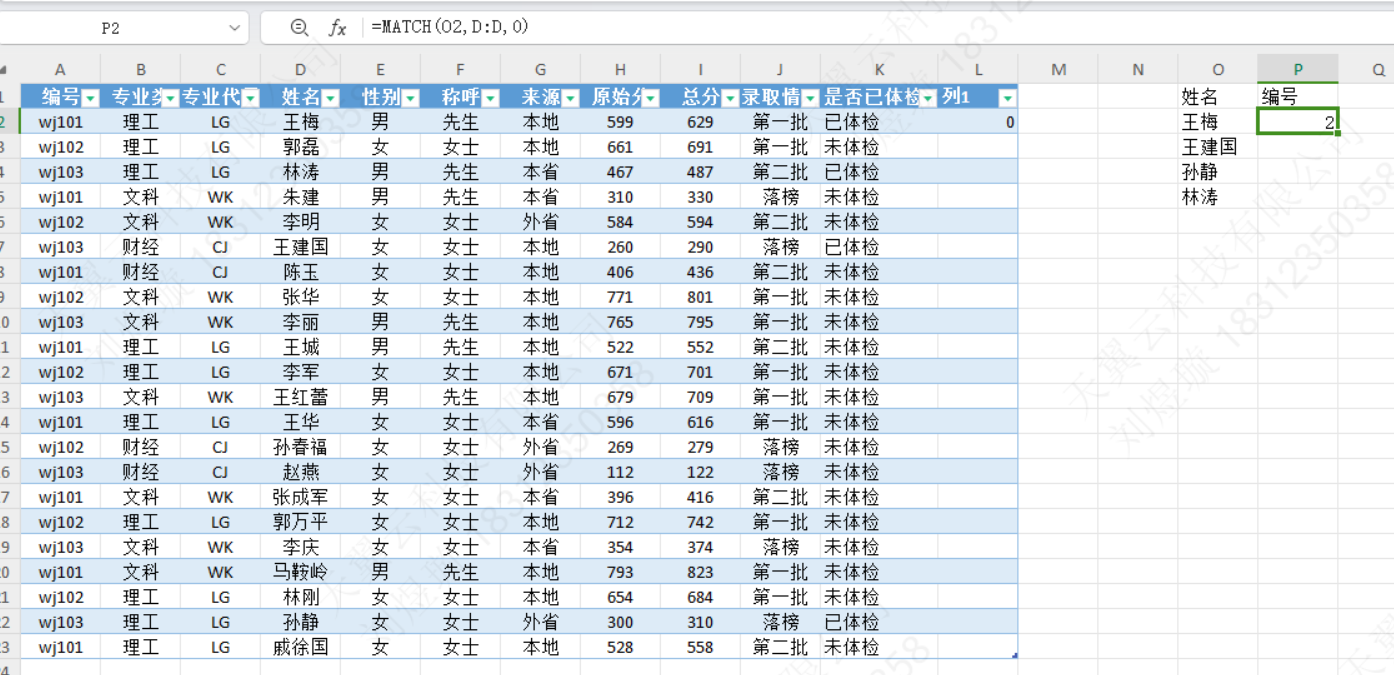Select the column O header

click(1218, 69)
